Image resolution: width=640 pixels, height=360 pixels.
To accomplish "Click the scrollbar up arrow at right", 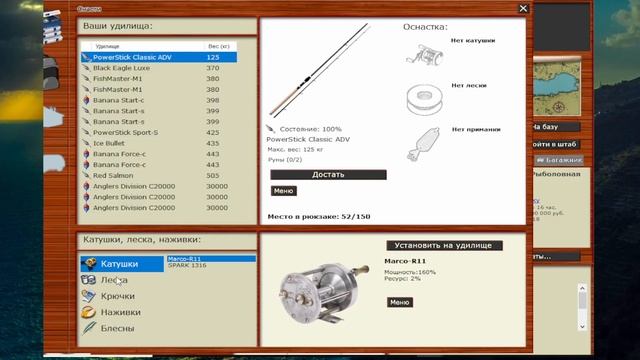I will point(582,289).
